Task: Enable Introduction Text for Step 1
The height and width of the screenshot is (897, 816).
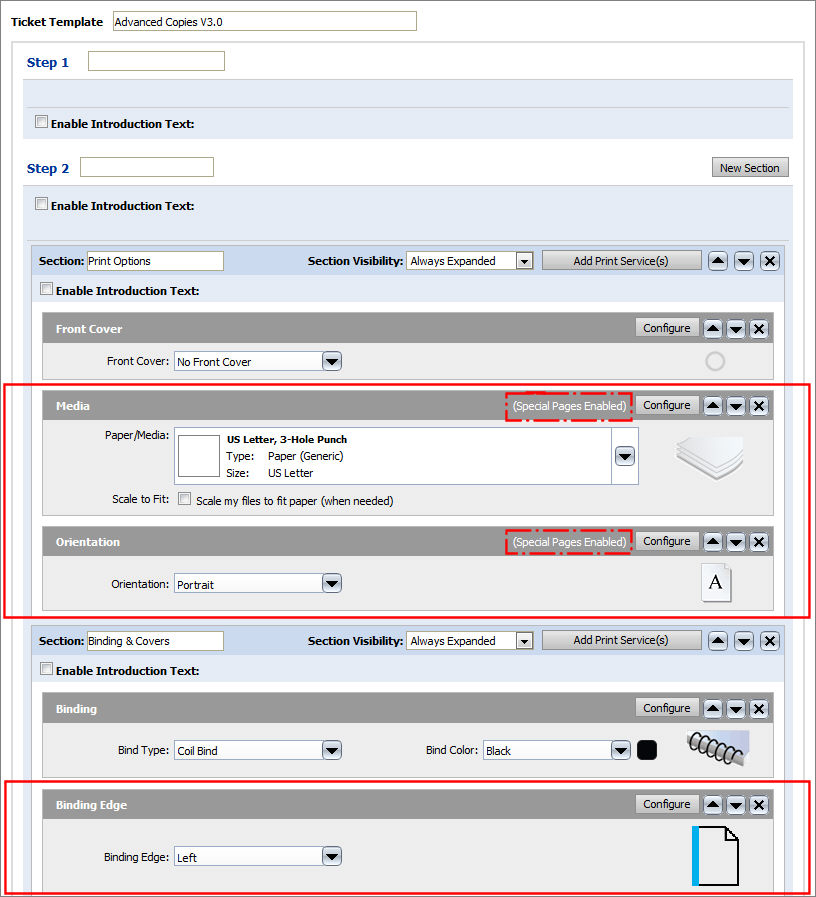Action: tap(42, 123)
